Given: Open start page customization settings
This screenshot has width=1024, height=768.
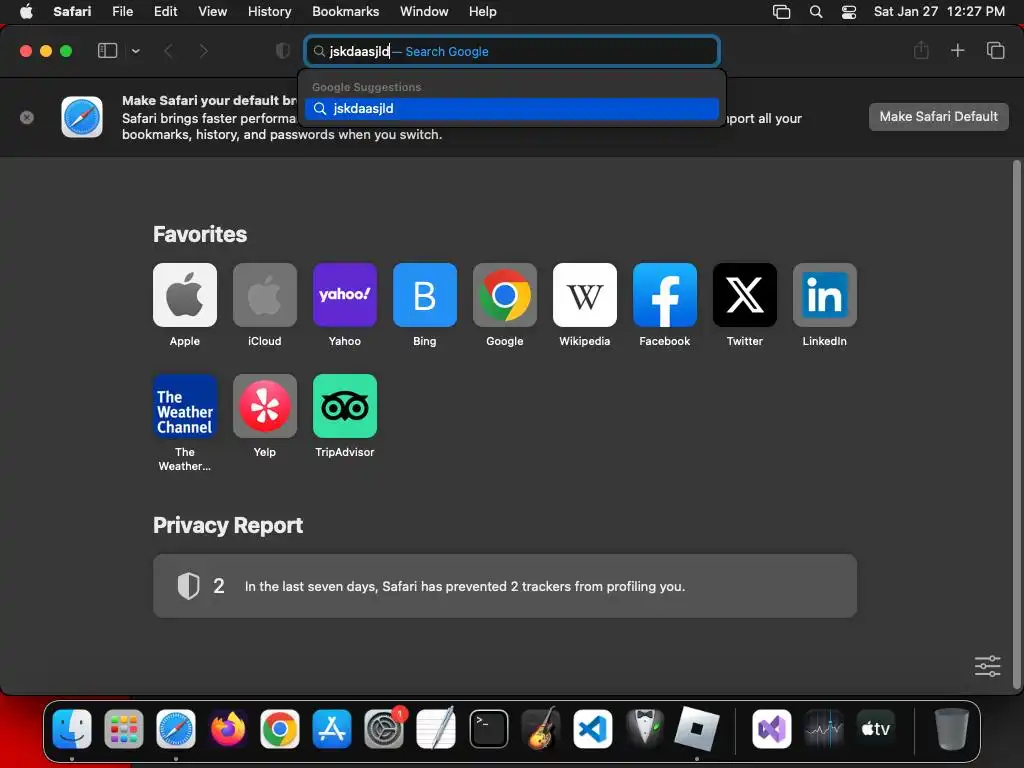Looking at the screenshot, I should [x=987, y=666].
